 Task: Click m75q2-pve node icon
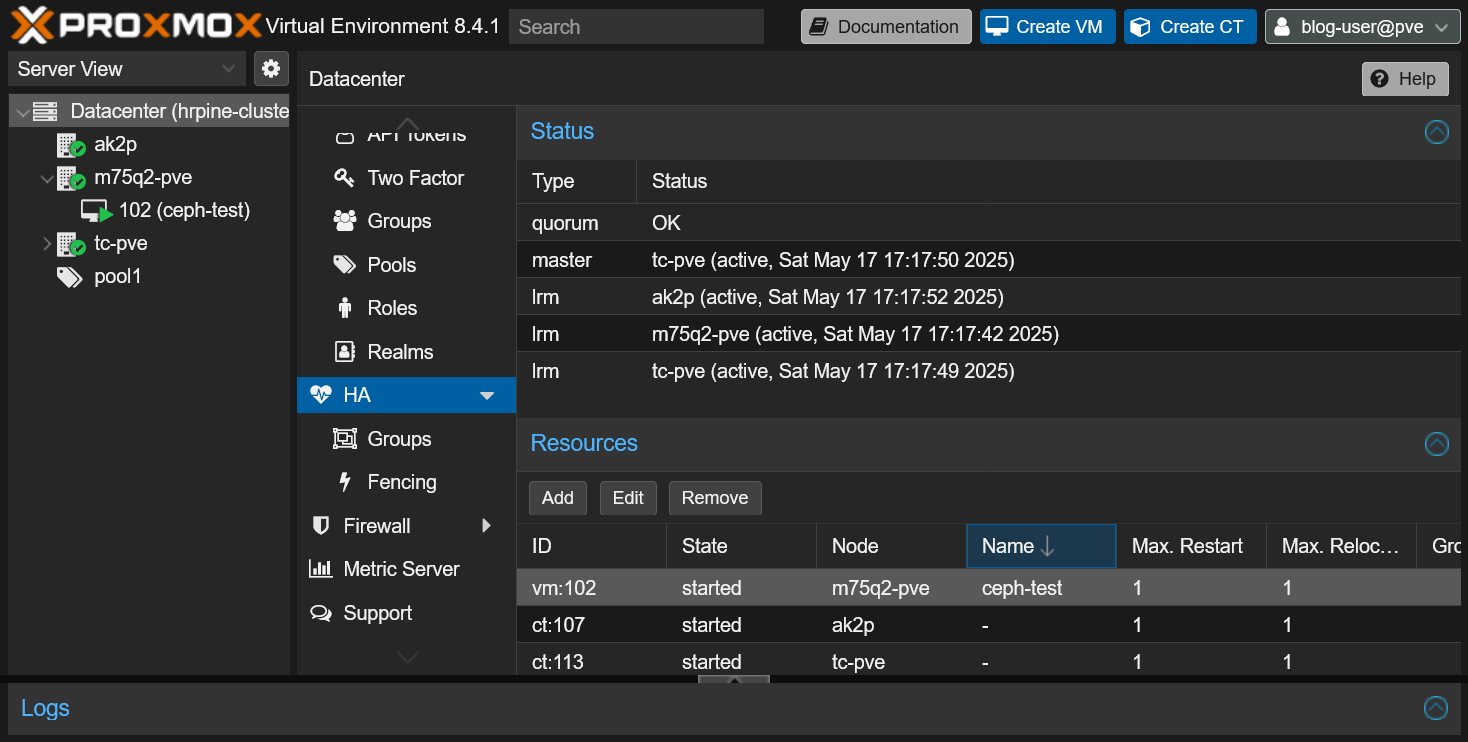click(x=70, y=178)
